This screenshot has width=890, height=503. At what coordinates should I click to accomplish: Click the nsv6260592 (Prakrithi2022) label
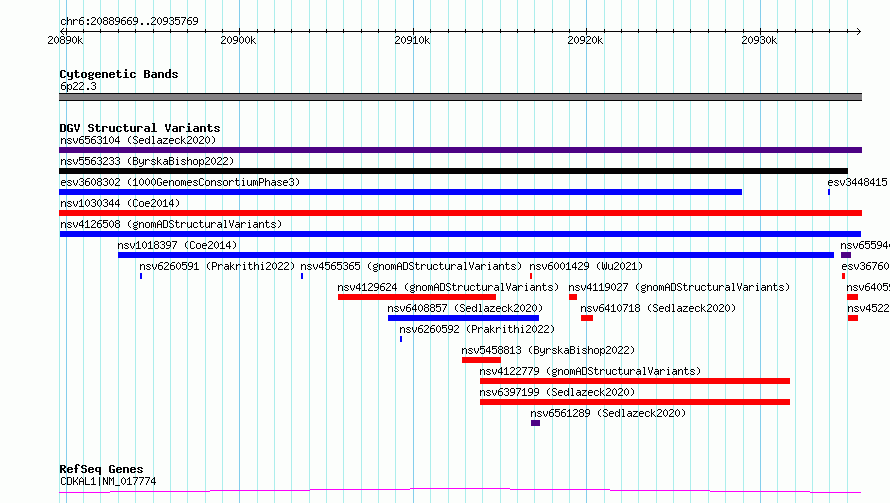[x=477, y=329]
